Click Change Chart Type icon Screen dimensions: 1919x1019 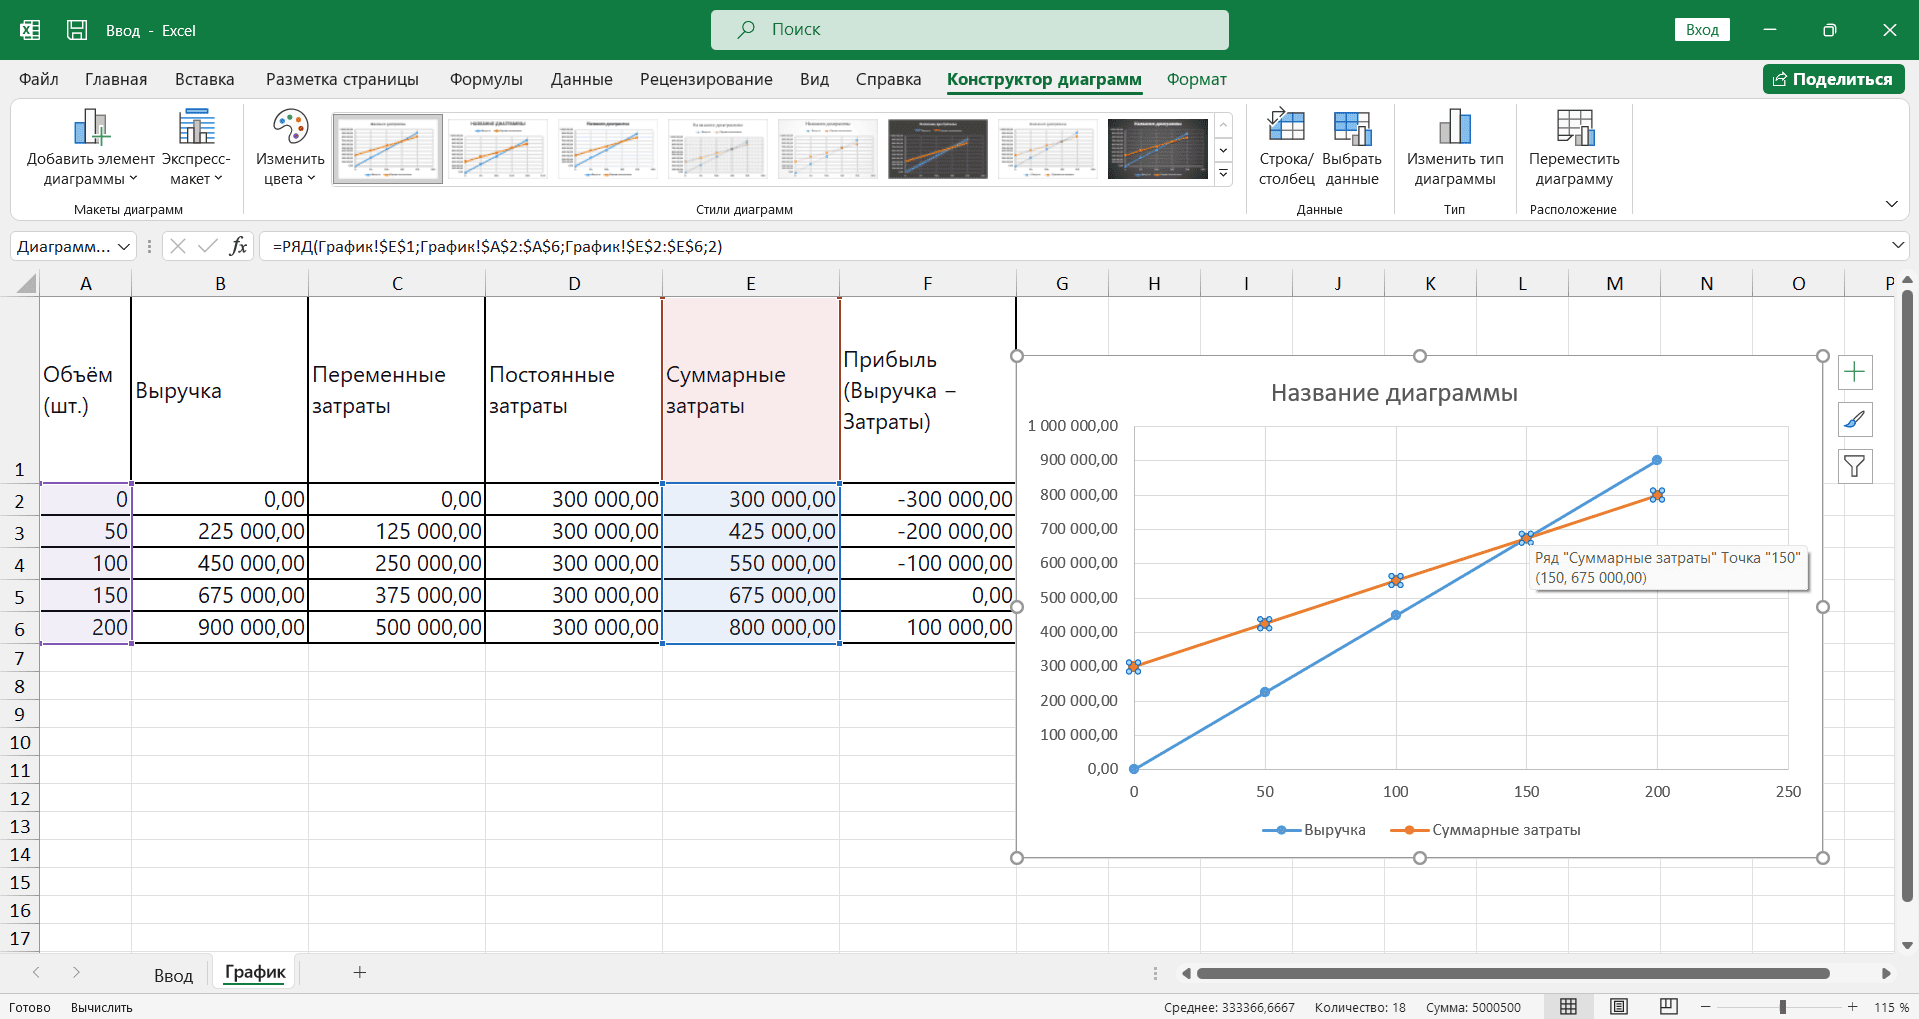[x=1455, y=127]
